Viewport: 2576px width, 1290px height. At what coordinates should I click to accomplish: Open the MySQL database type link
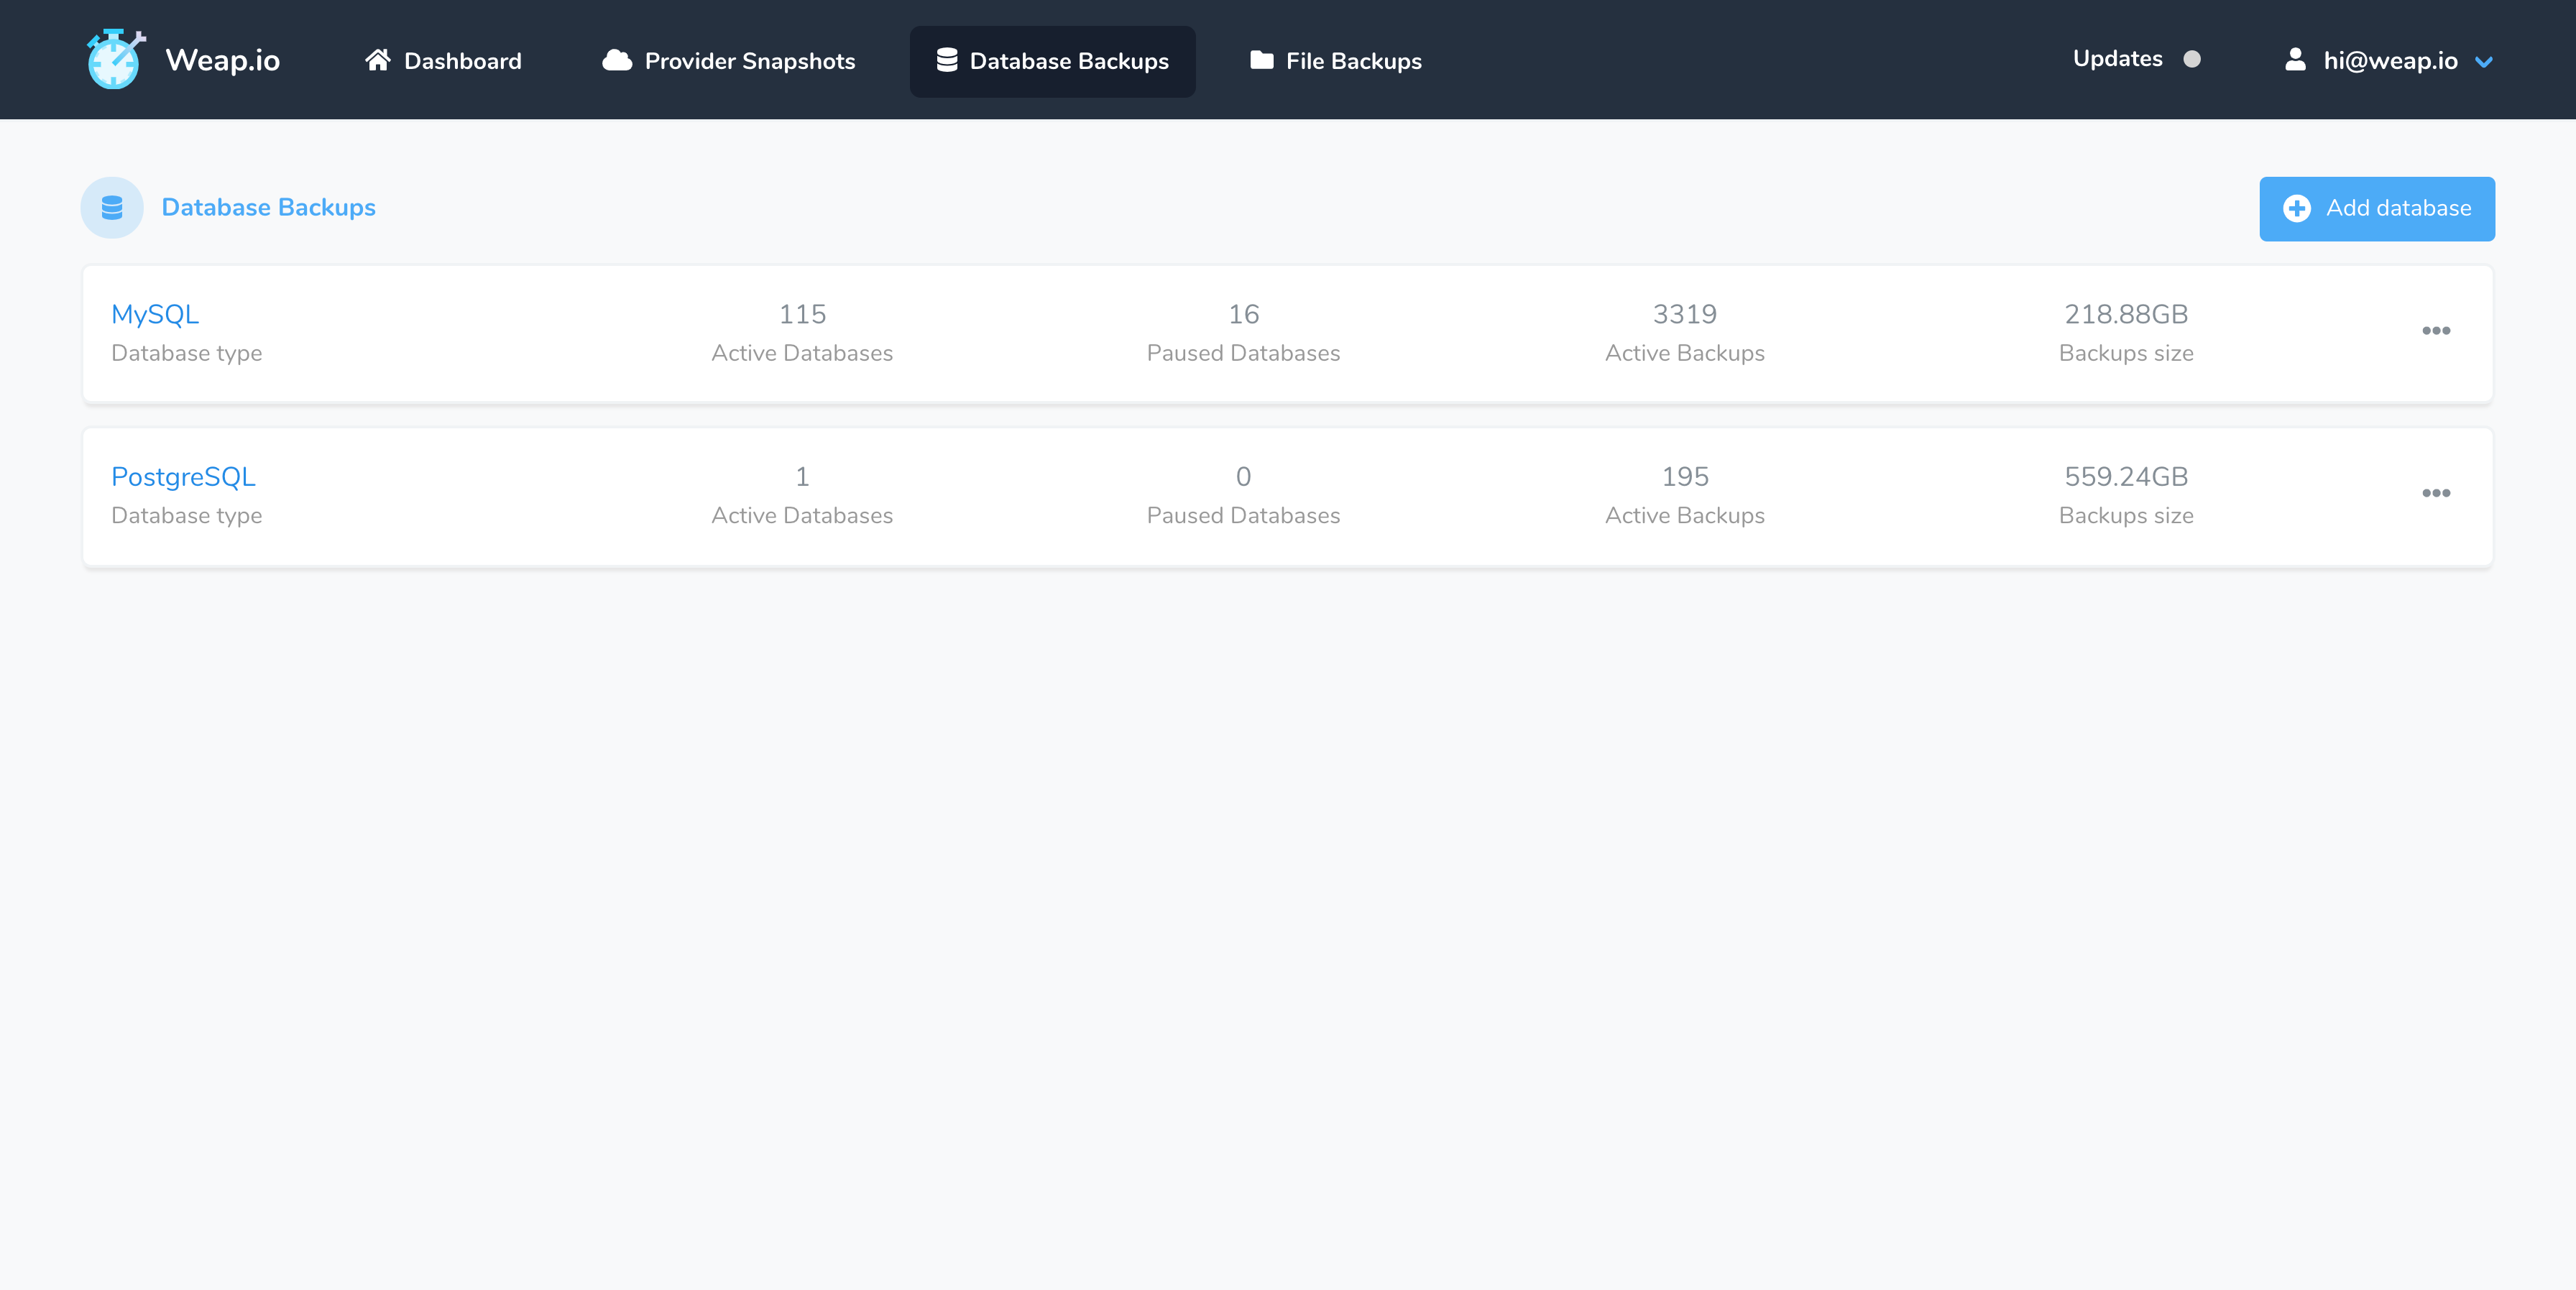(155, 314)
